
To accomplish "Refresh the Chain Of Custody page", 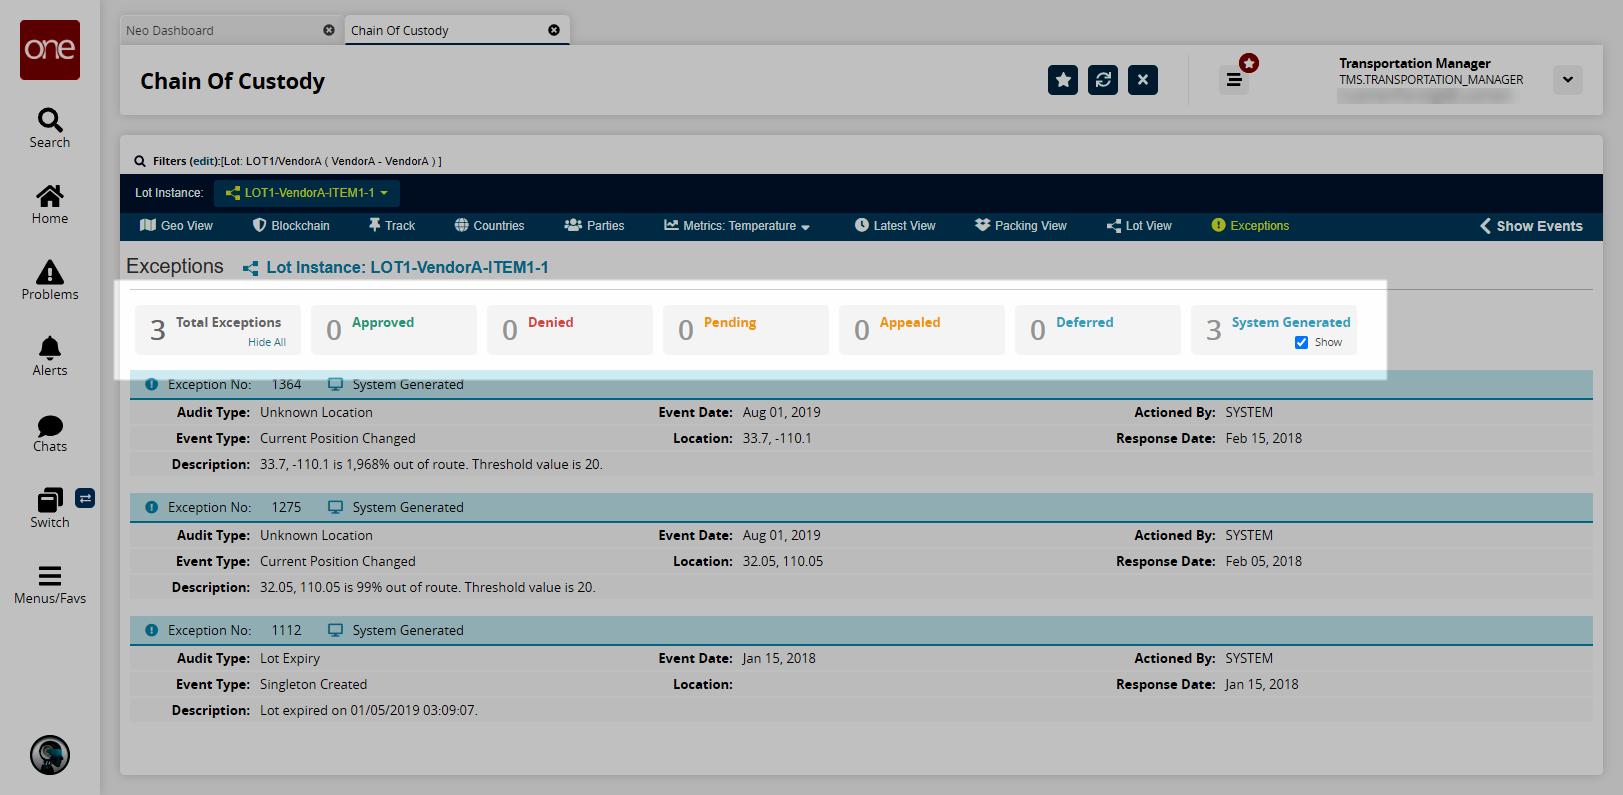I will click(1103, 80).
